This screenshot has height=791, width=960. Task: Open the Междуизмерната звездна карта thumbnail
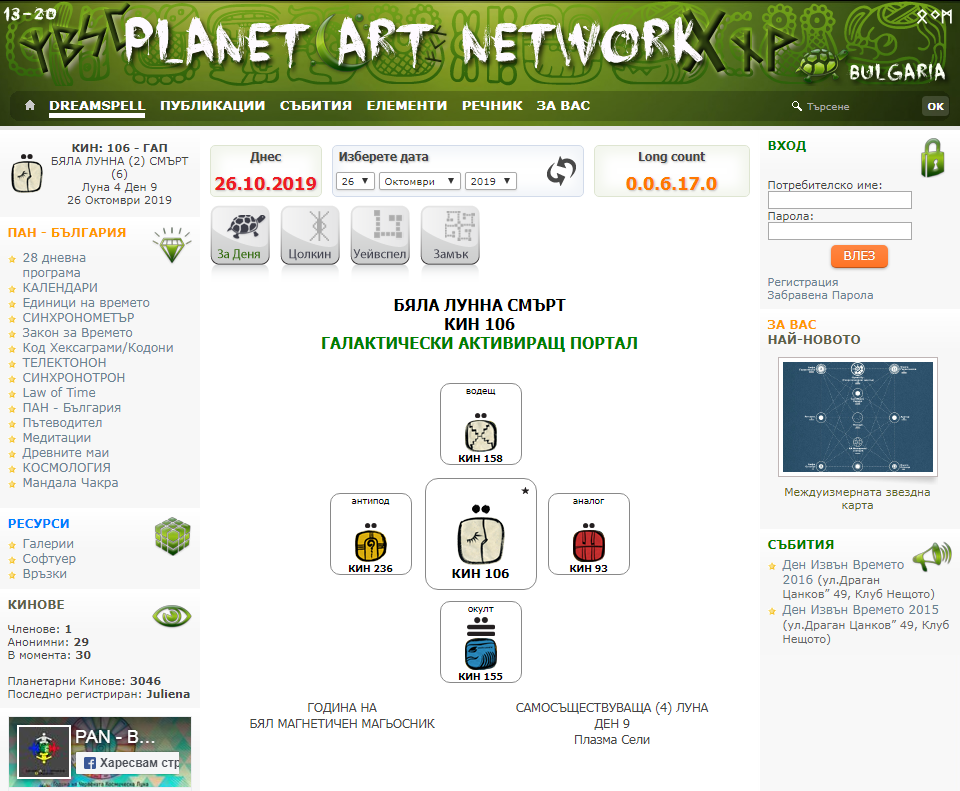(x=857, y=416)
